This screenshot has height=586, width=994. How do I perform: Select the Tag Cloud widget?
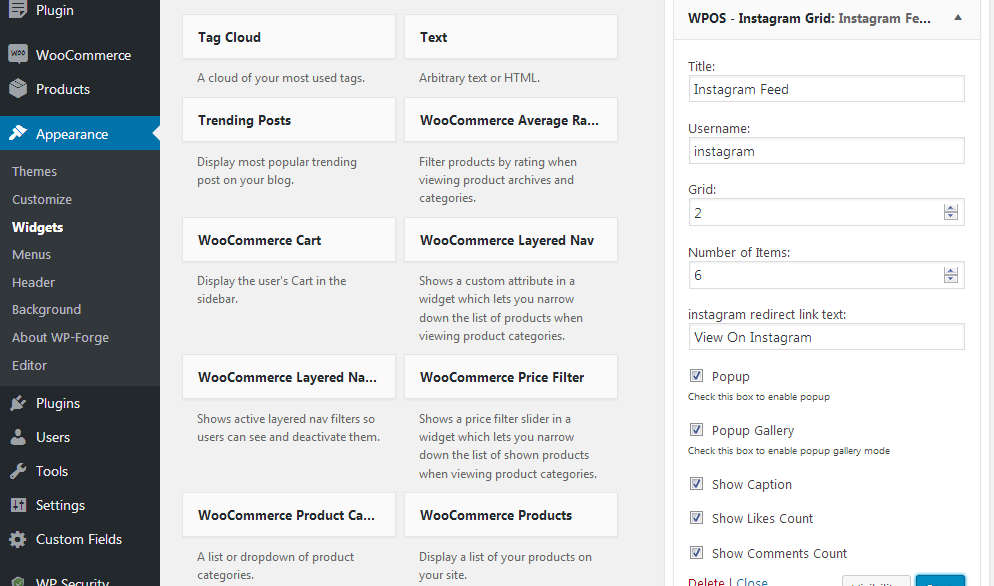(289, 37)
